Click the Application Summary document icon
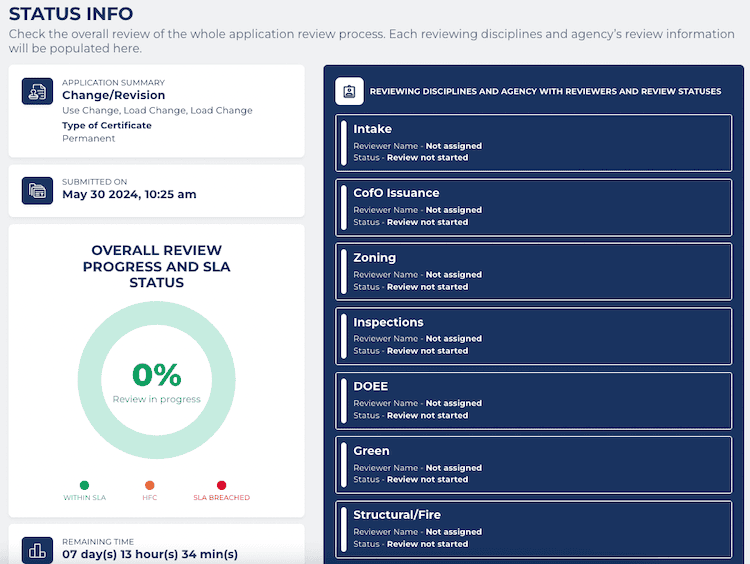This screenshot has width=750, height=564. click(x=37, y=92)
